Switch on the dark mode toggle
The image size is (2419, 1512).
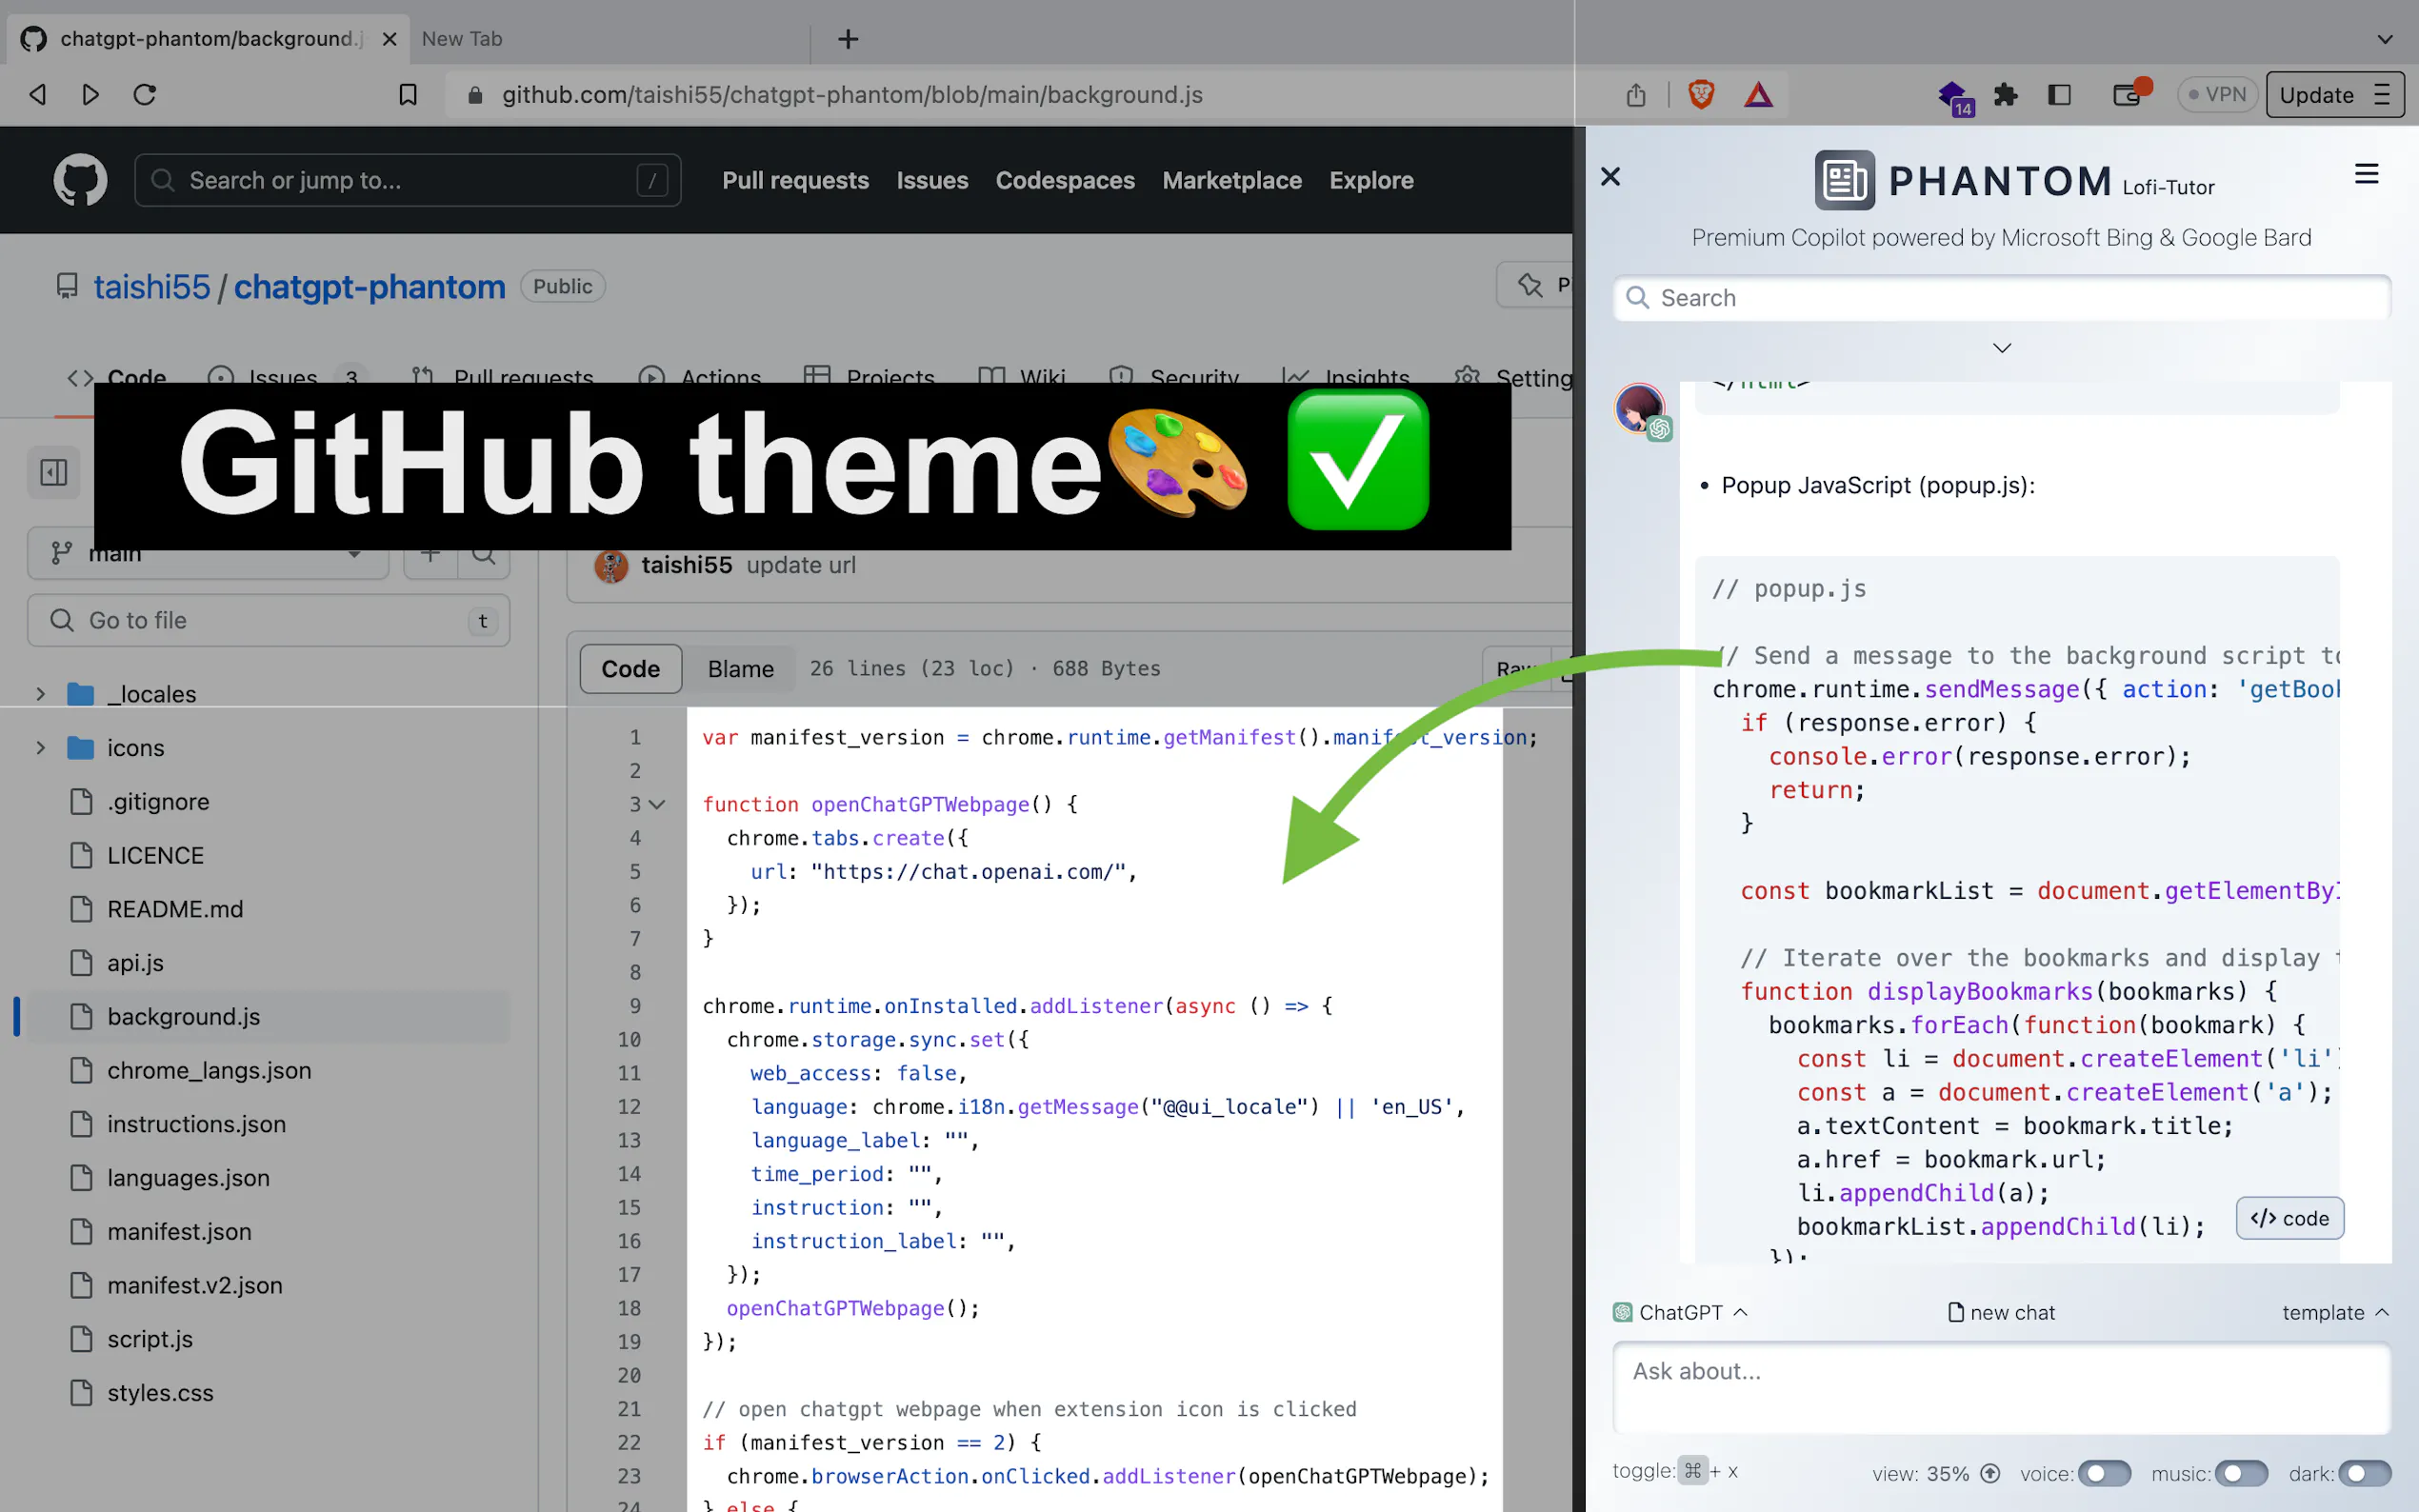pyautogui.click(x=2364, y=1473)
